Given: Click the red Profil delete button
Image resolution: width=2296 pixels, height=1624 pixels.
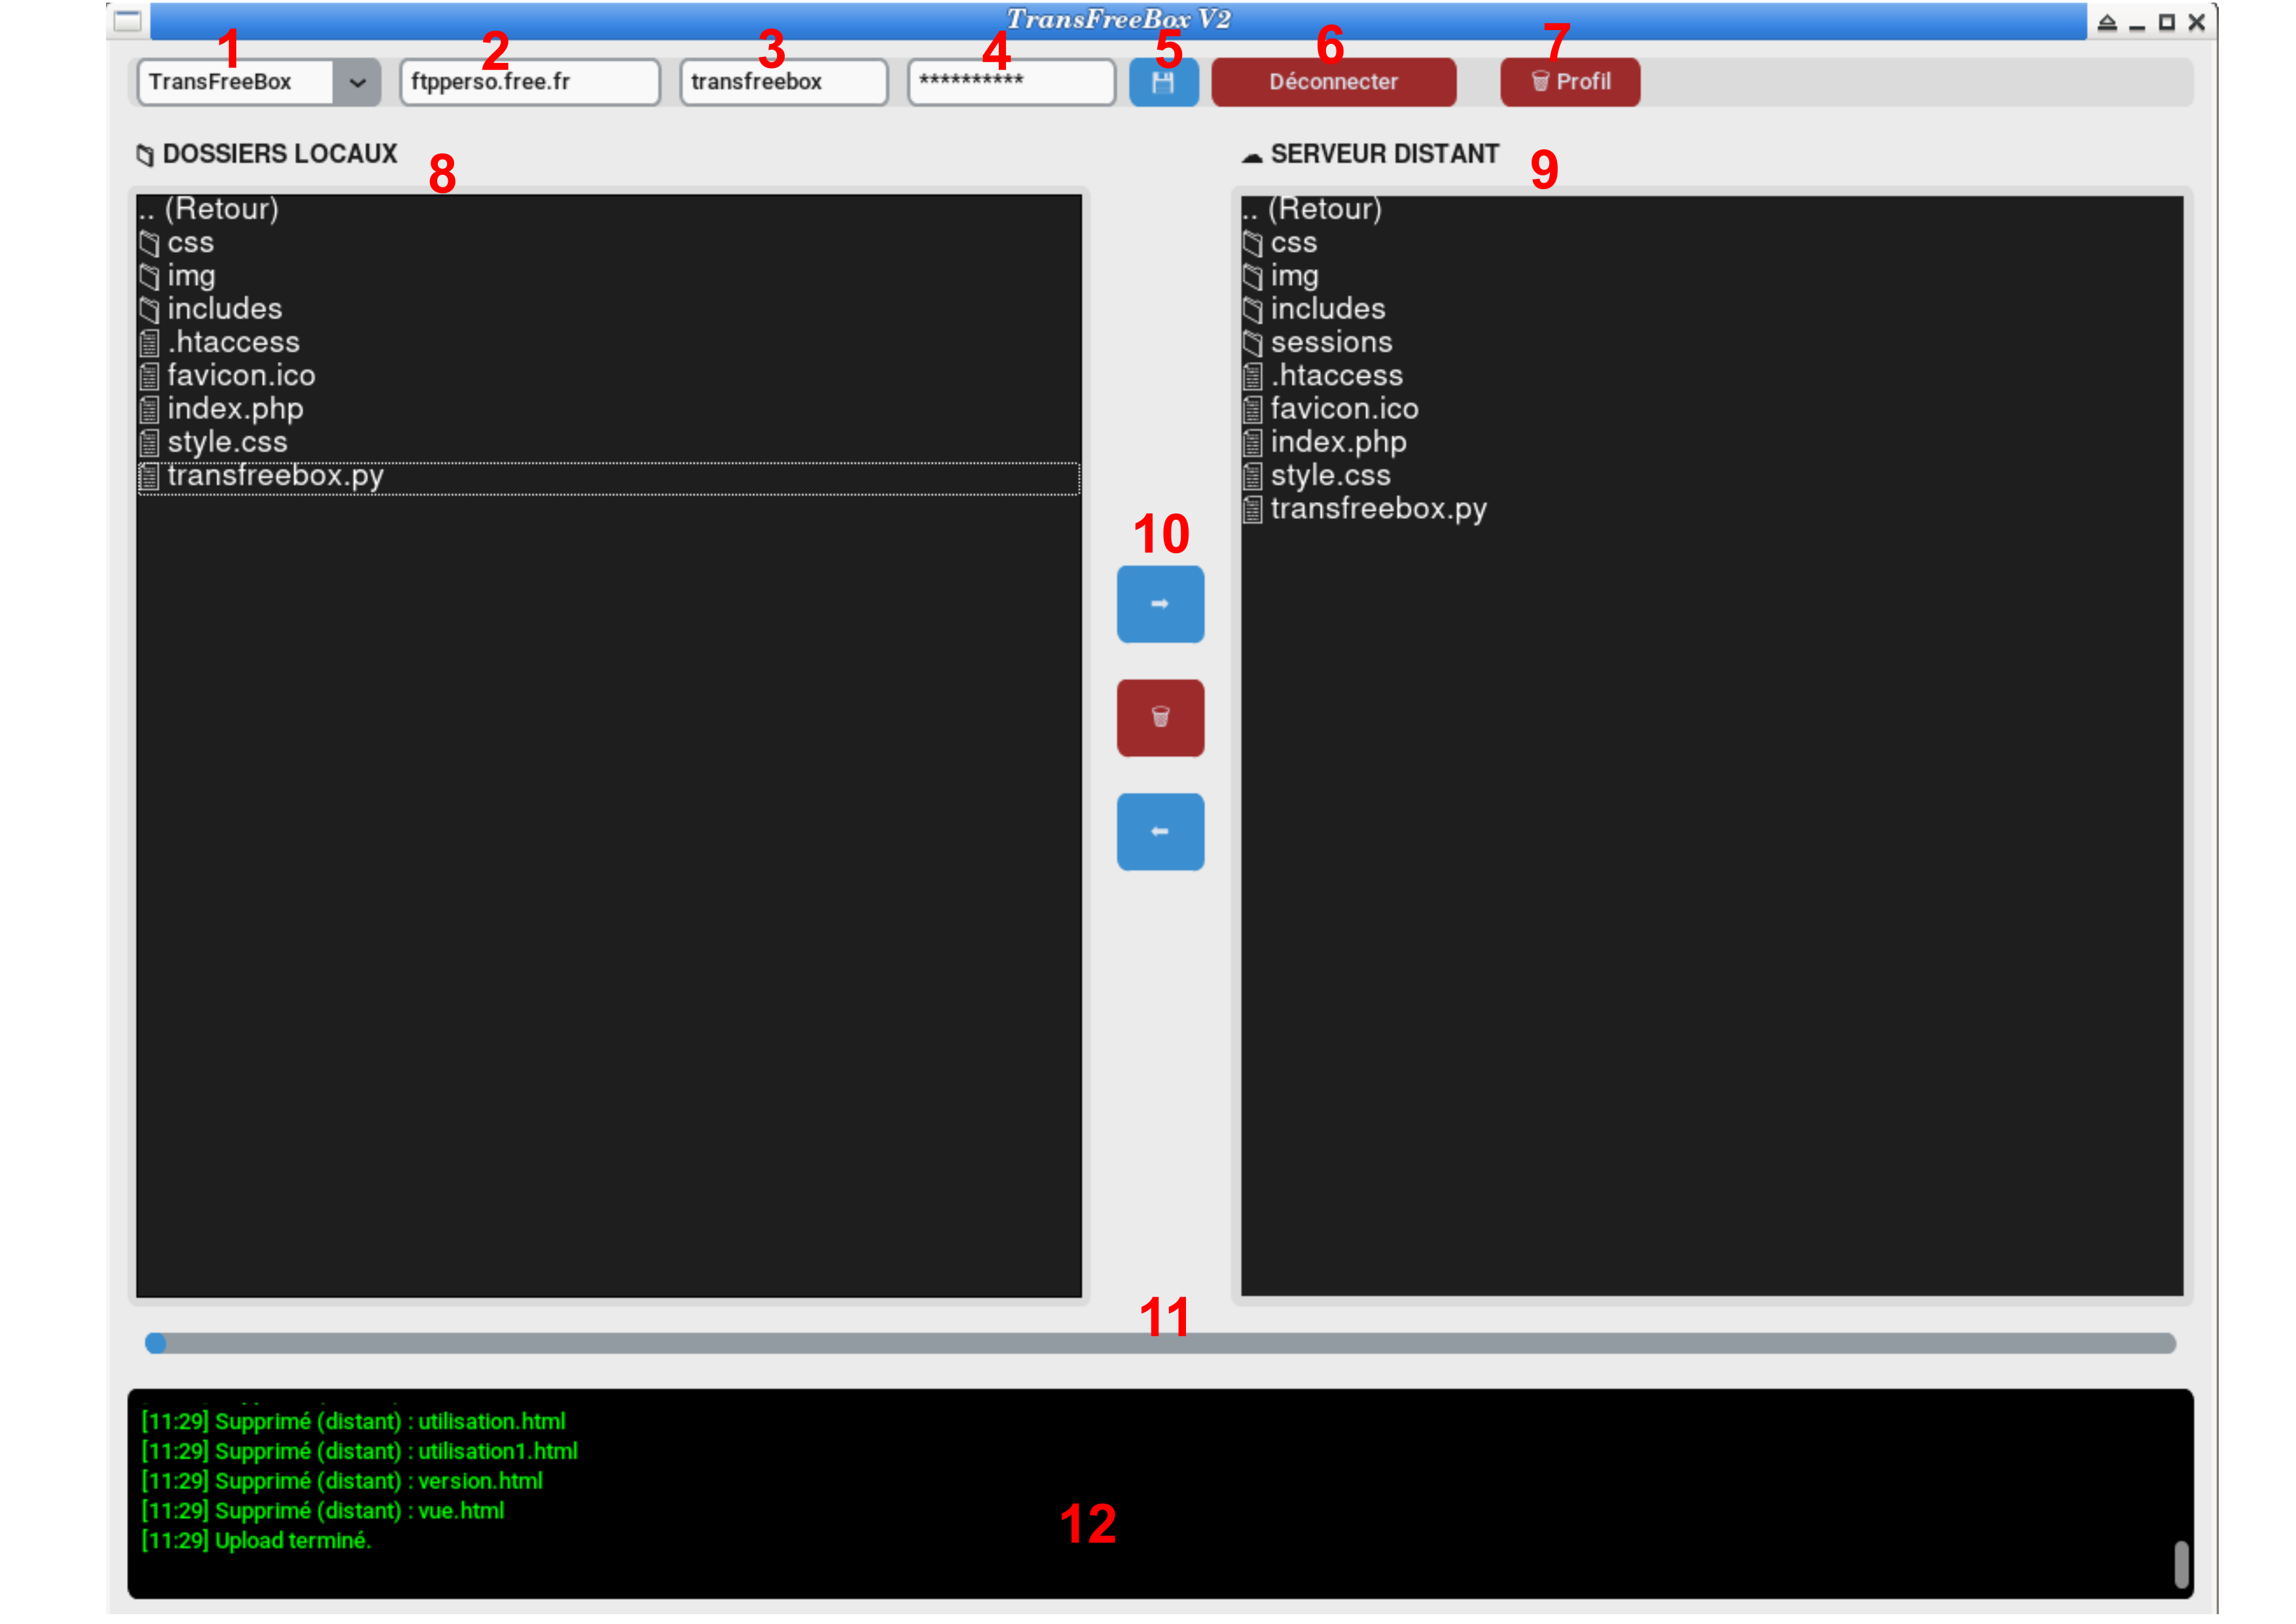Looking at the screenshot, I should click(x=1570, y=82).
